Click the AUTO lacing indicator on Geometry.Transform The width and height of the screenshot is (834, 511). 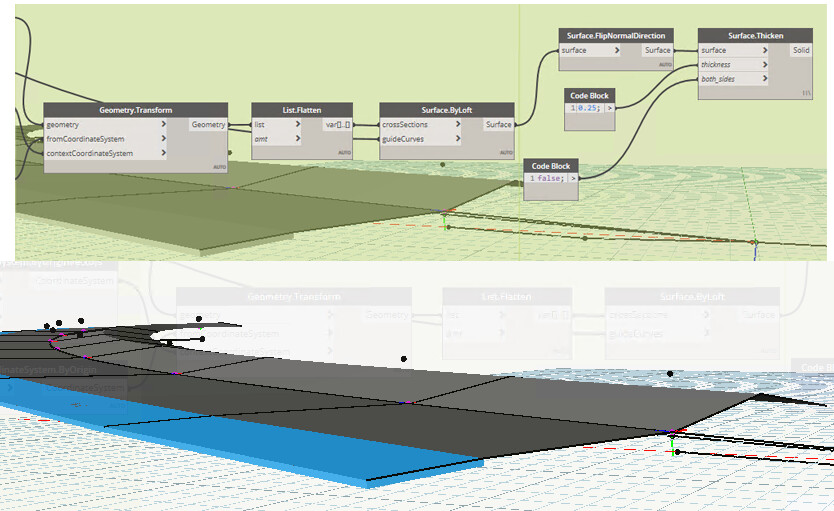point(220,167)
